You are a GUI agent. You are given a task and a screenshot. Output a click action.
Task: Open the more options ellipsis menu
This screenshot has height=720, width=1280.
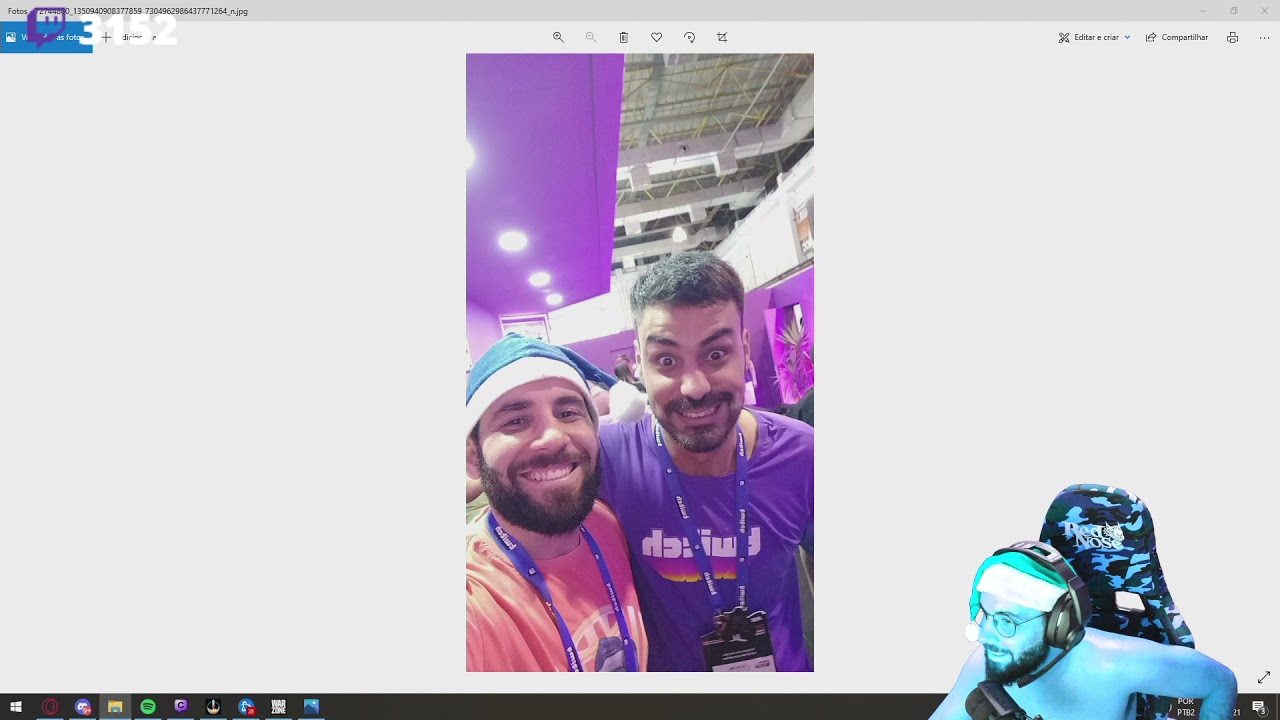coord(1264,37)
